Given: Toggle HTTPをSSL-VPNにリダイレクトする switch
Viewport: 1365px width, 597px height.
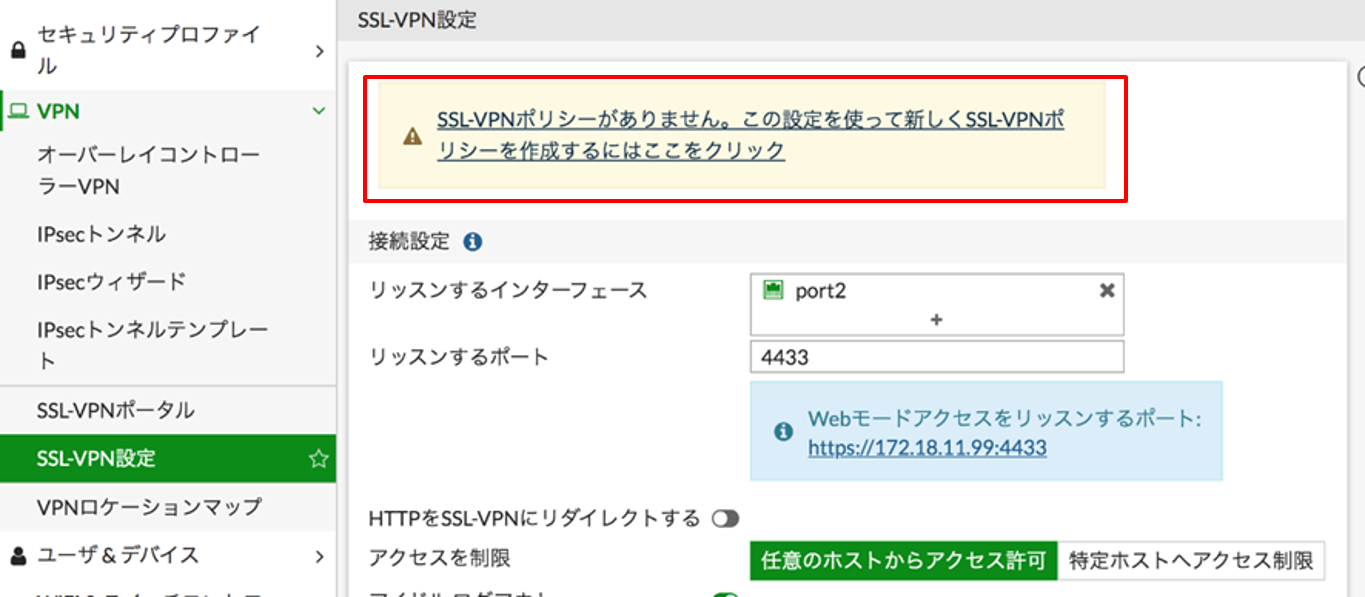Looking at the screenshot, I should point(725,519).
